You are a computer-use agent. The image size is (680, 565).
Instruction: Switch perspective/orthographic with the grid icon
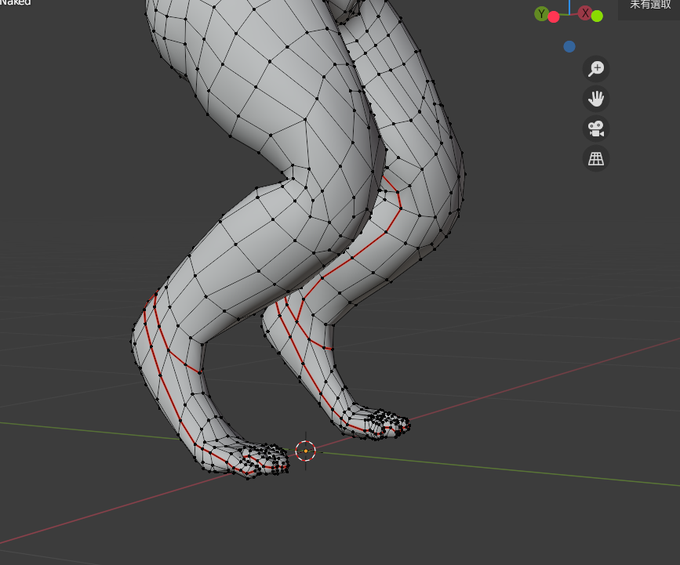[596, 159]
